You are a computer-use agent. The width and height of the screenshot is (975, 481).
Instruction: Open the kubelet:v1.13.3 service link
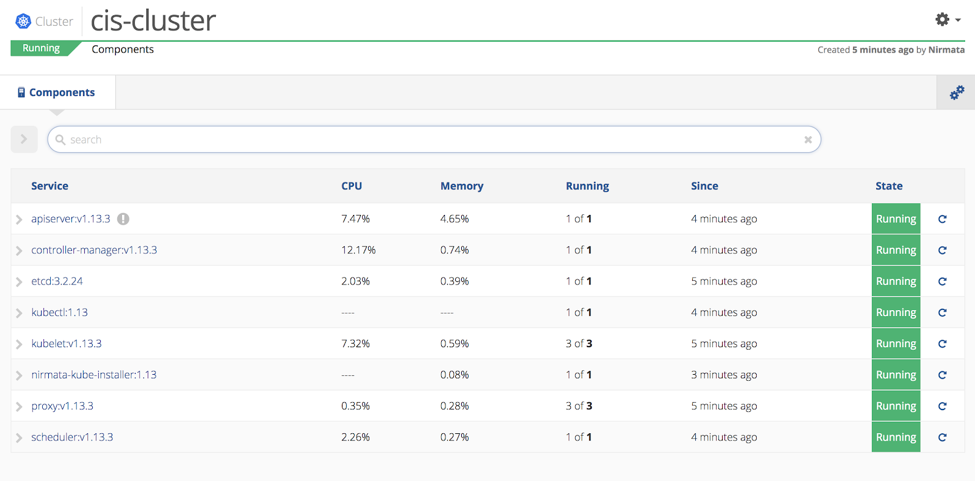[x=66, y=343]
